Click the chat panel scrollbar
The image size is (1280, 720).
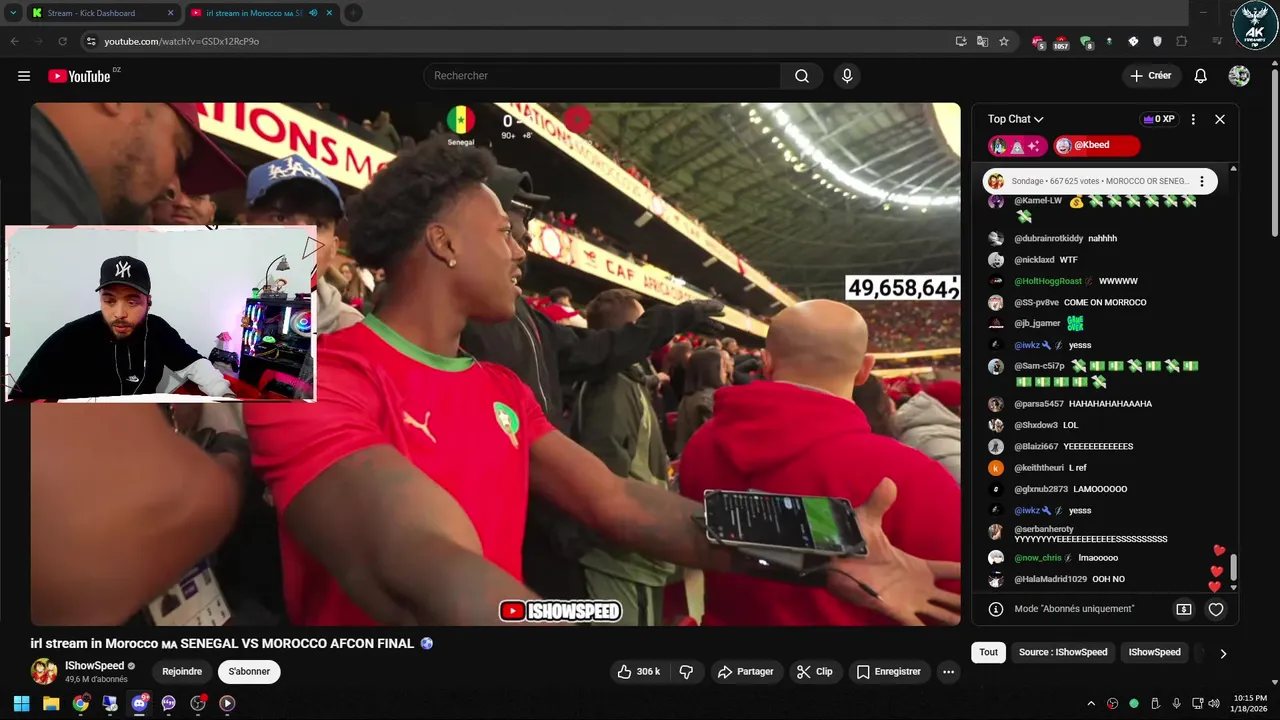click(1233, 568)
